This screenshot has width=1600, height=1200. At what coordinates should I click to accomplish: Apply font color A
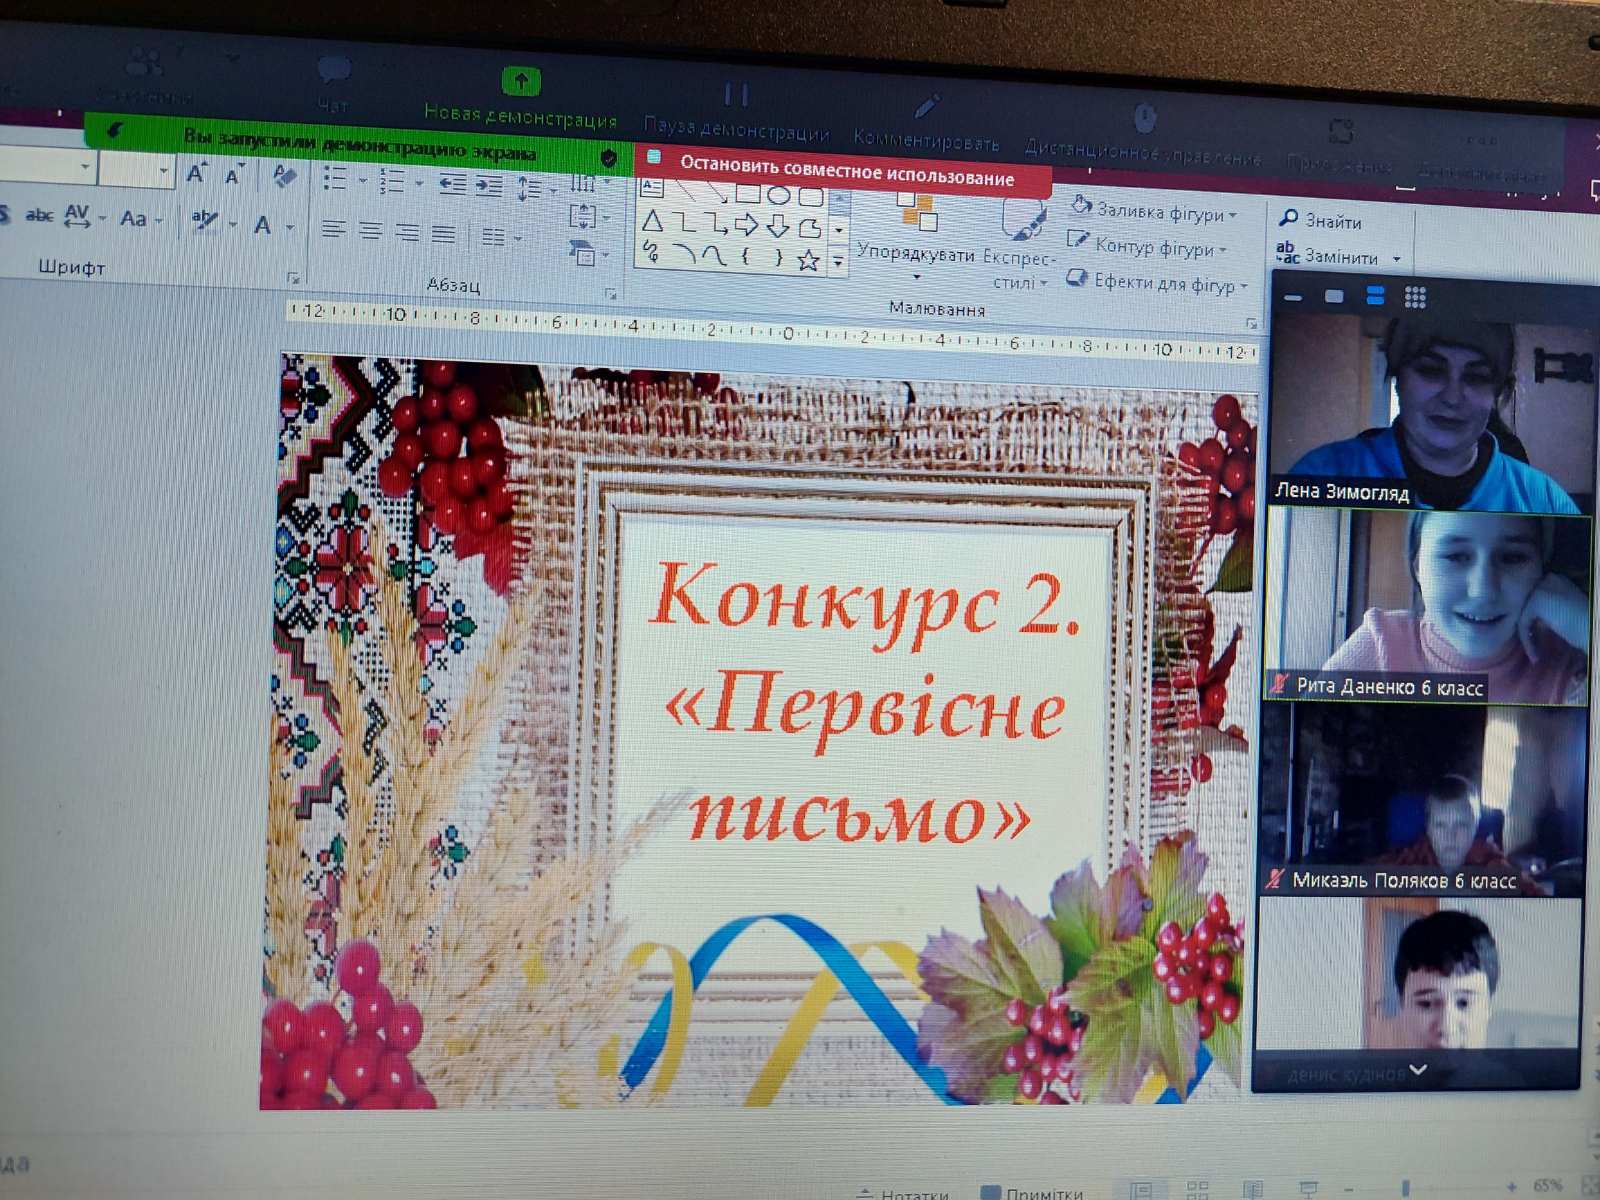tap(262, 225)
